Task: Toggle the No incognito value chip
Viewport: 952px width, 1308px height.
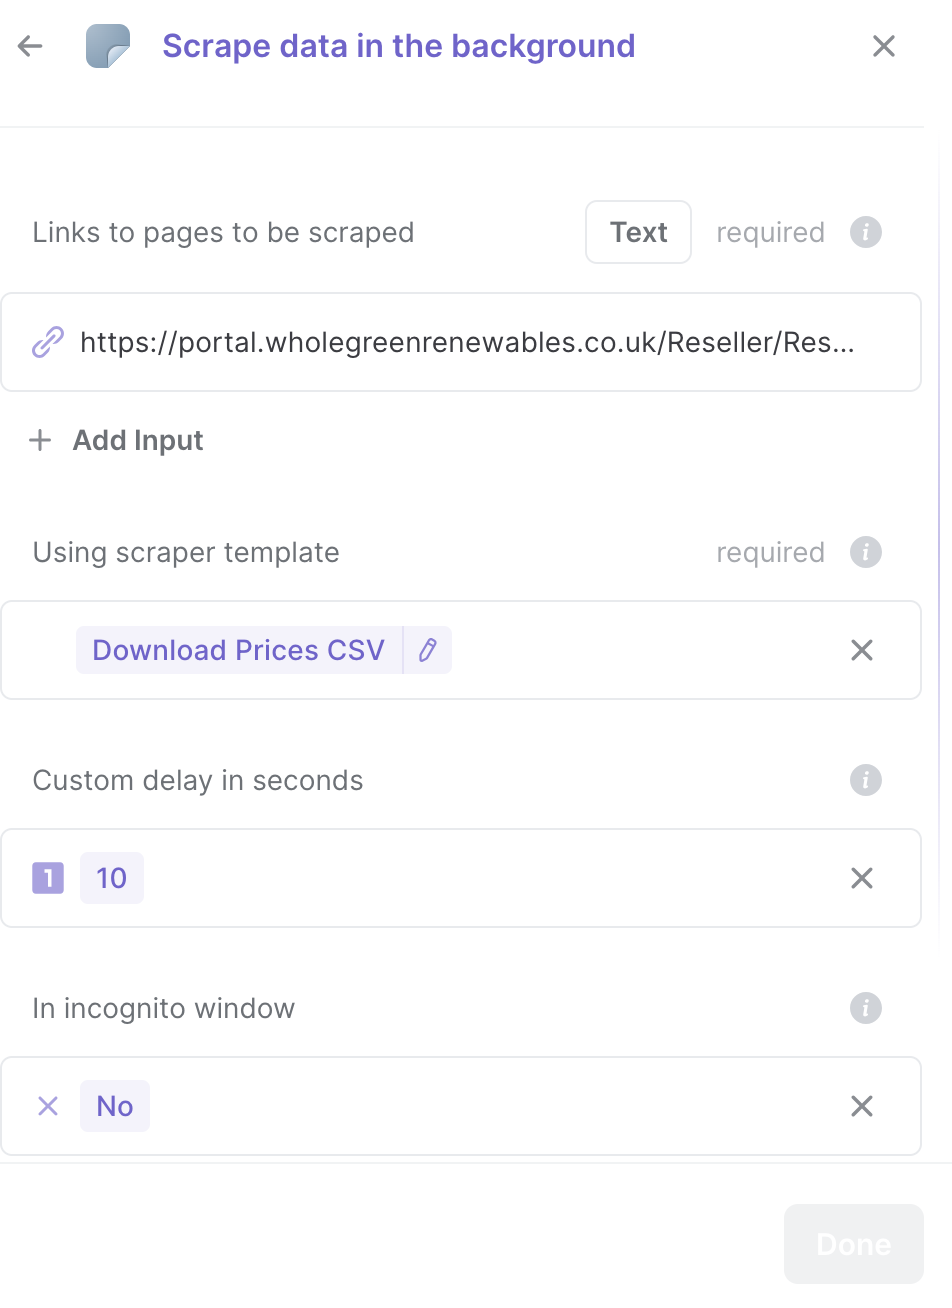Action: pos(115,1106)
